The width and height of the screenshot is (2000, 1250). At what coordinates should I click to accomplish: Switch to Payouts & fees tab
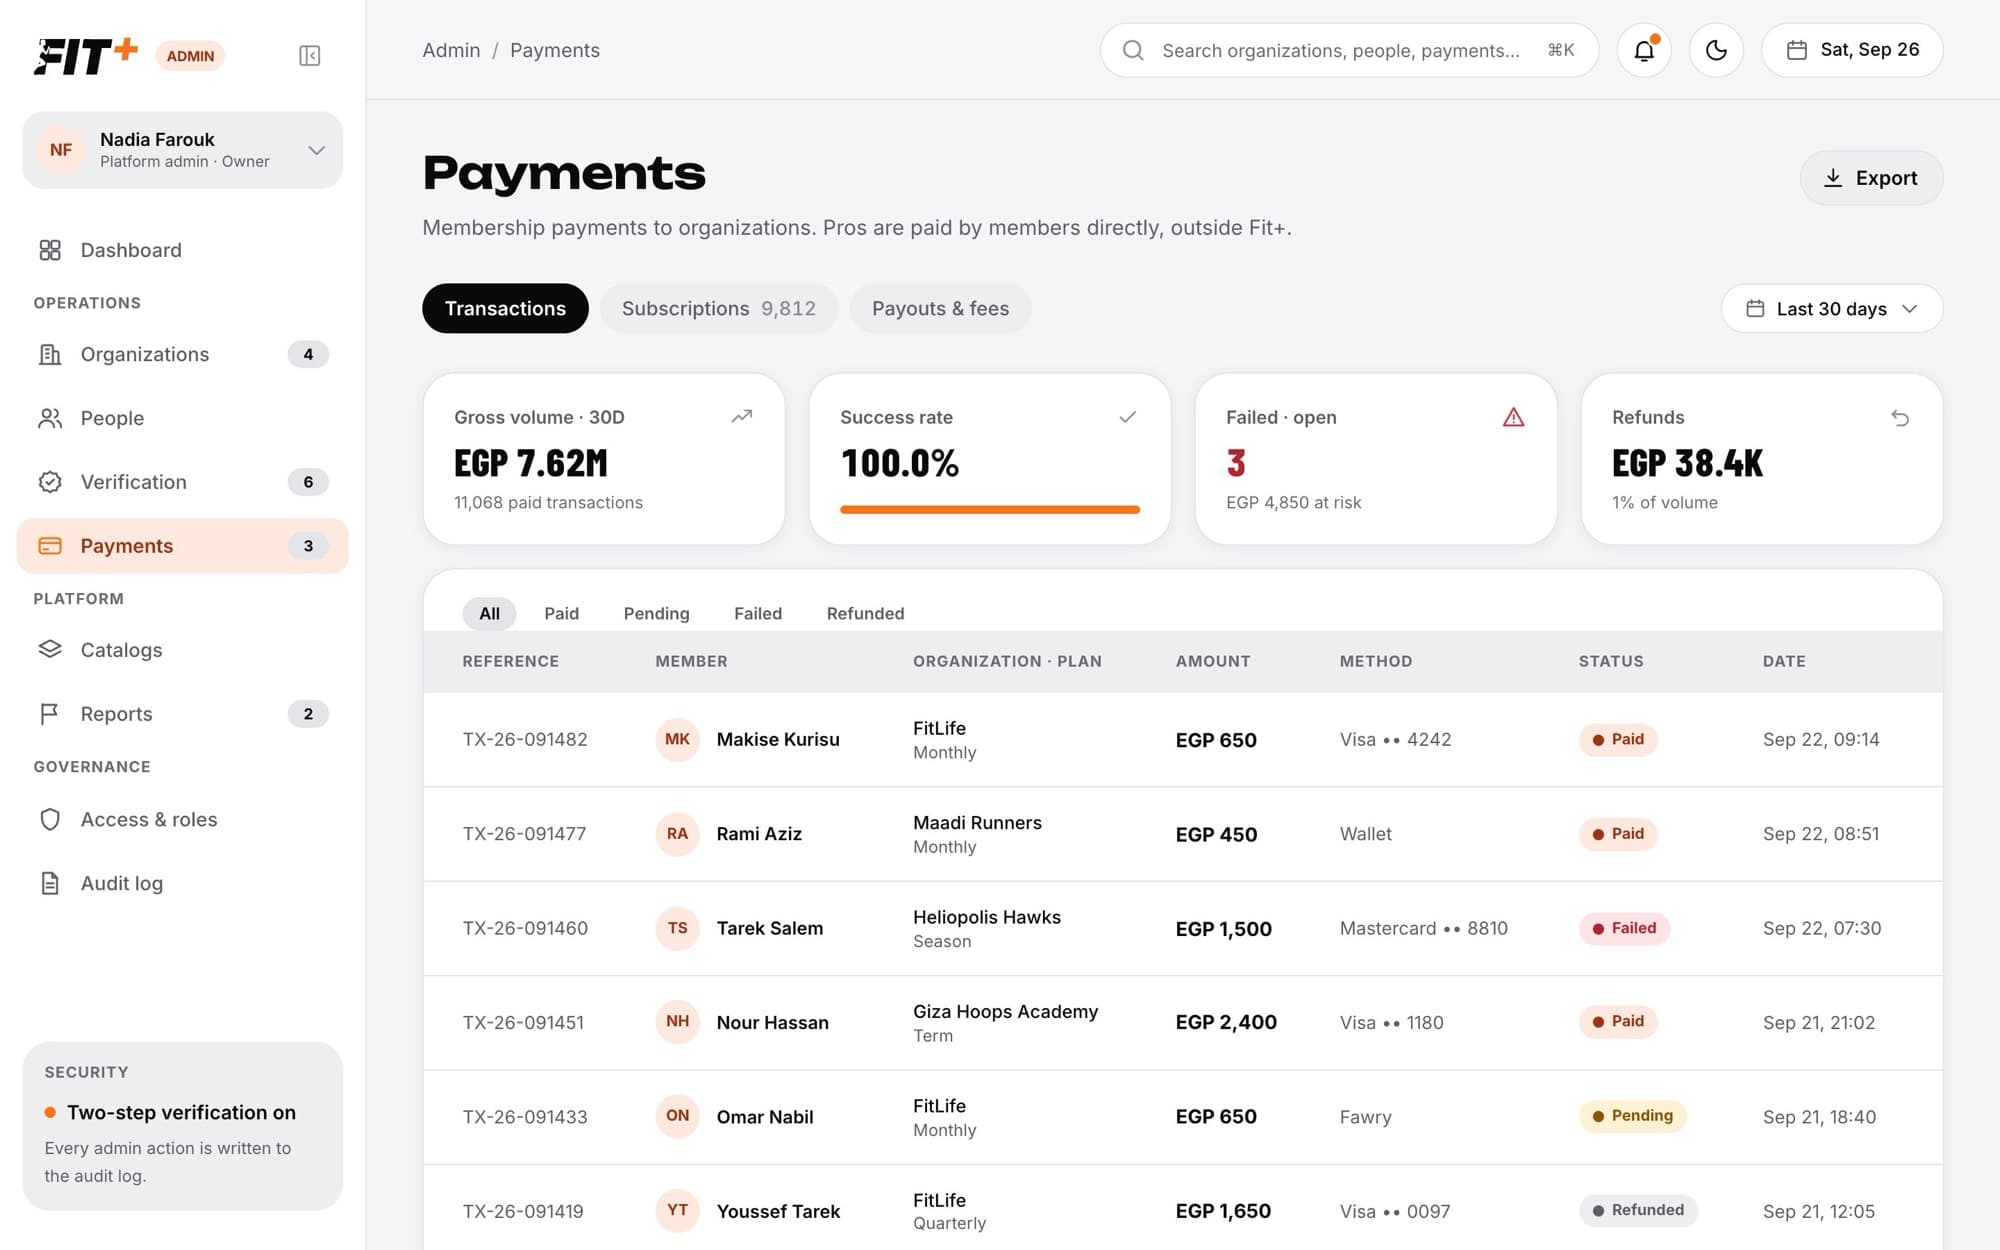[x=940, y=308]
